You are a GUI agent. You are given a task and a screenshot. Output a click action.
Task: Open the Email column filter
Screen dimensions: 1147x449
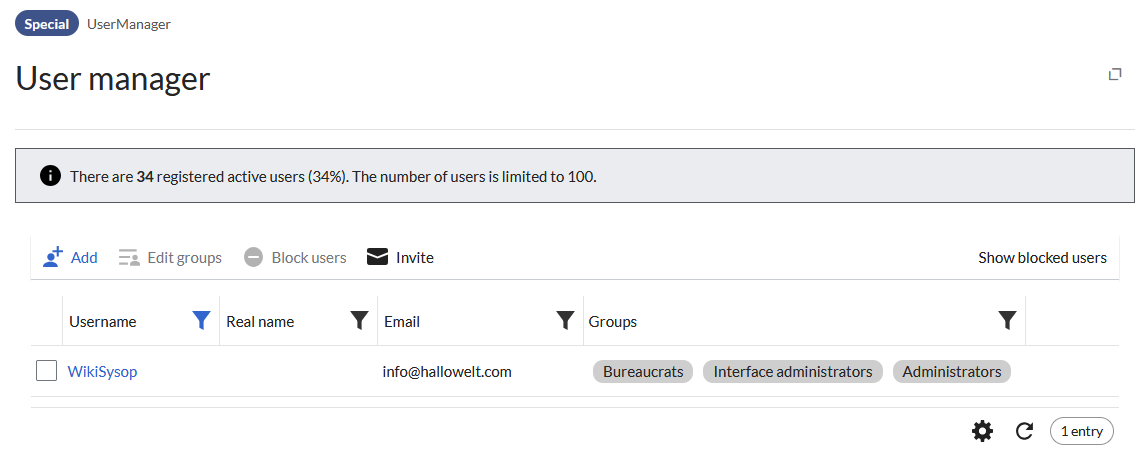tap(565, 321)
